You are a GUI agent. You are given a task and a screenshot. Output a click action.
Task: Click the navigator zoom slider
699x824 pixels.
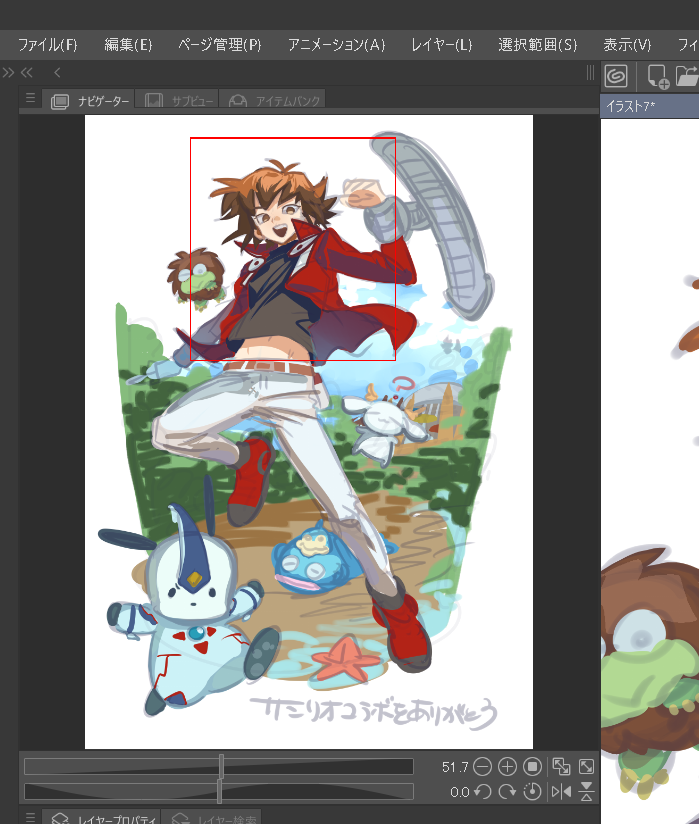pos(219,766)
